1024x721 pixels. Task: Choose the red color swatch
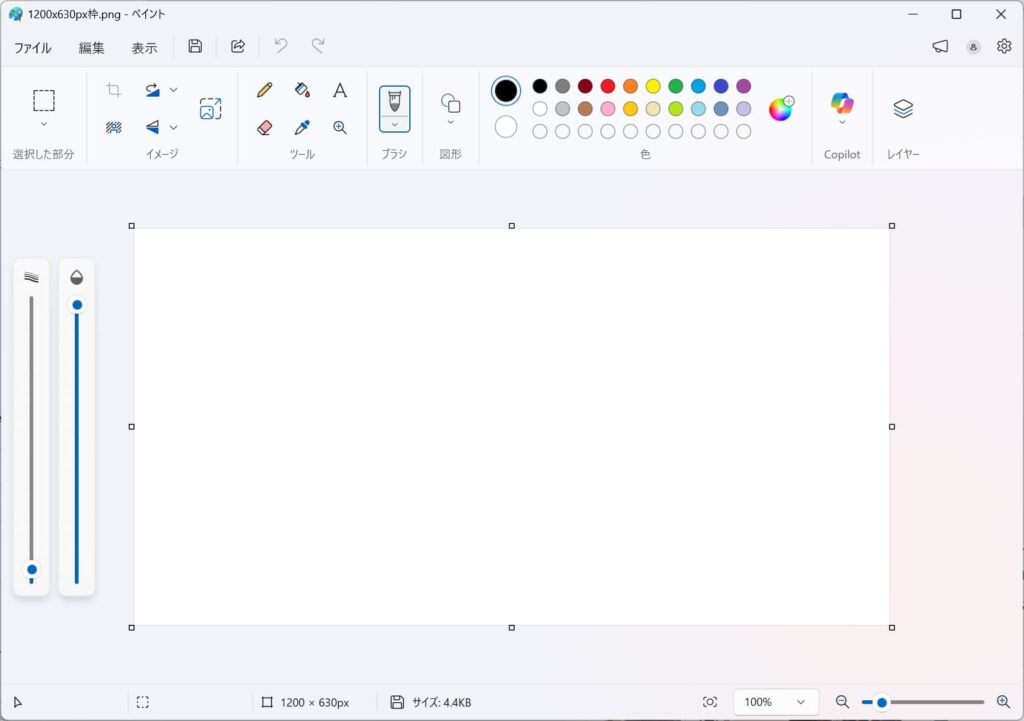[x=608, y=86]
